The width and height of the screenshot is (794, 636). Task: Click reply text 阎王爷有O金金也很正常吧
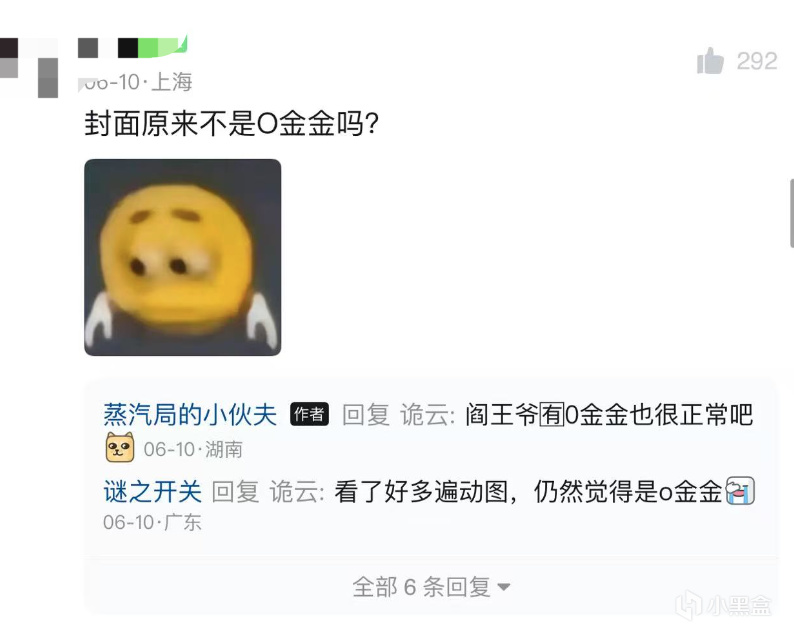point(609,415)
